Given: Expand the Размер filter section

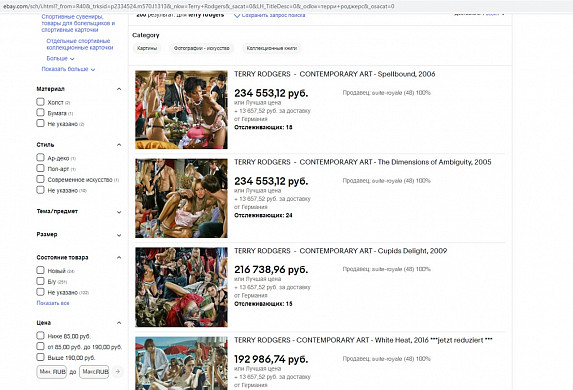Looking at the screenshot, I should tap(119, 235).
